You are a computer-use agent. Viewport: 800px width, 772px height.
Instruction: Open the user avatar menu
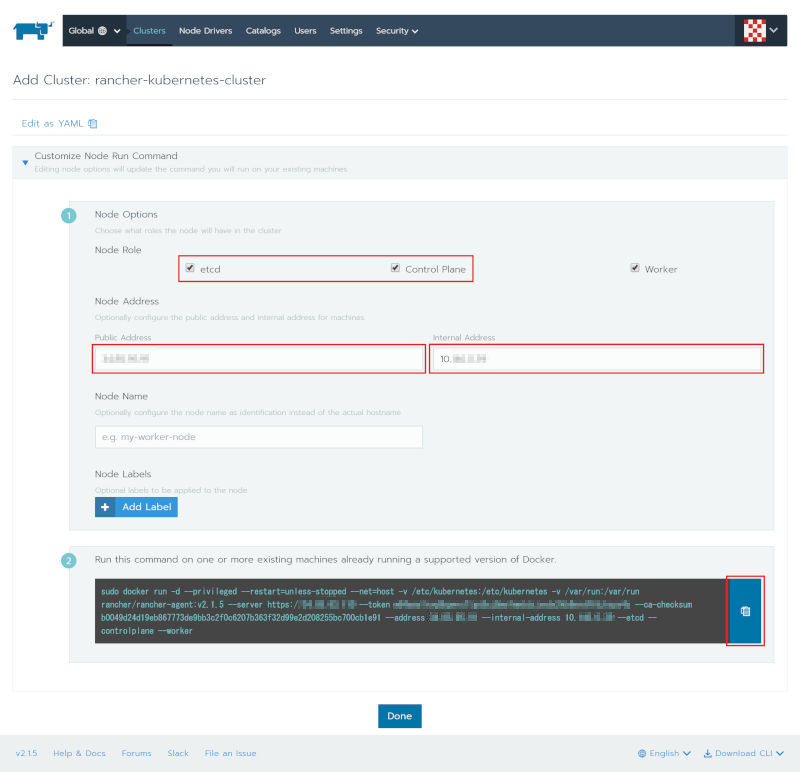pos(760,31)
